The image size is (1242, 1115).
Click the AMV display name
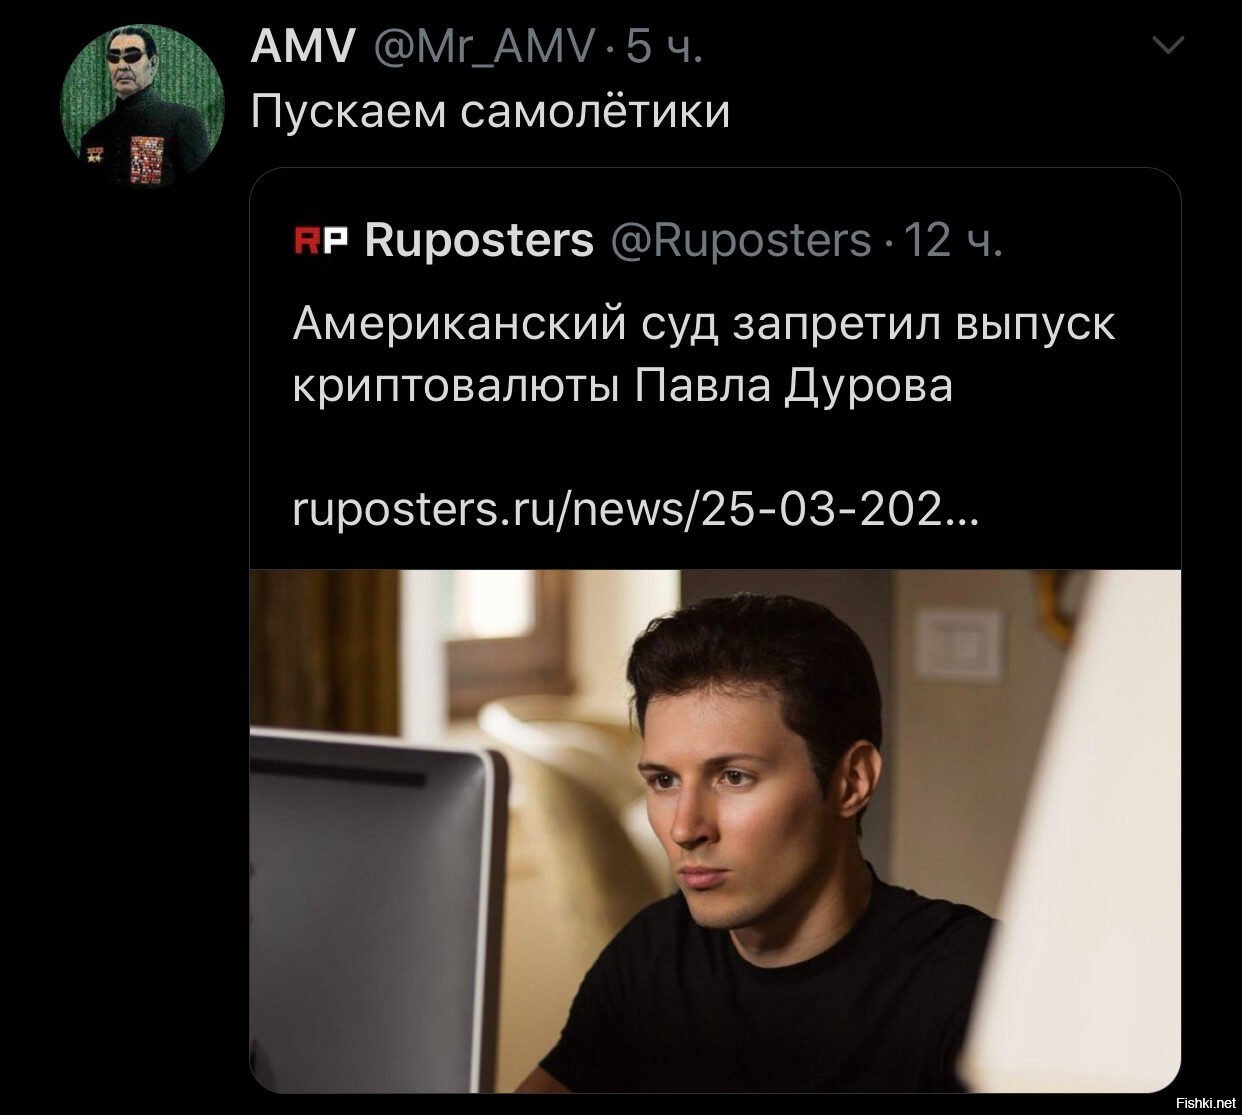click(x=299, y=47)
